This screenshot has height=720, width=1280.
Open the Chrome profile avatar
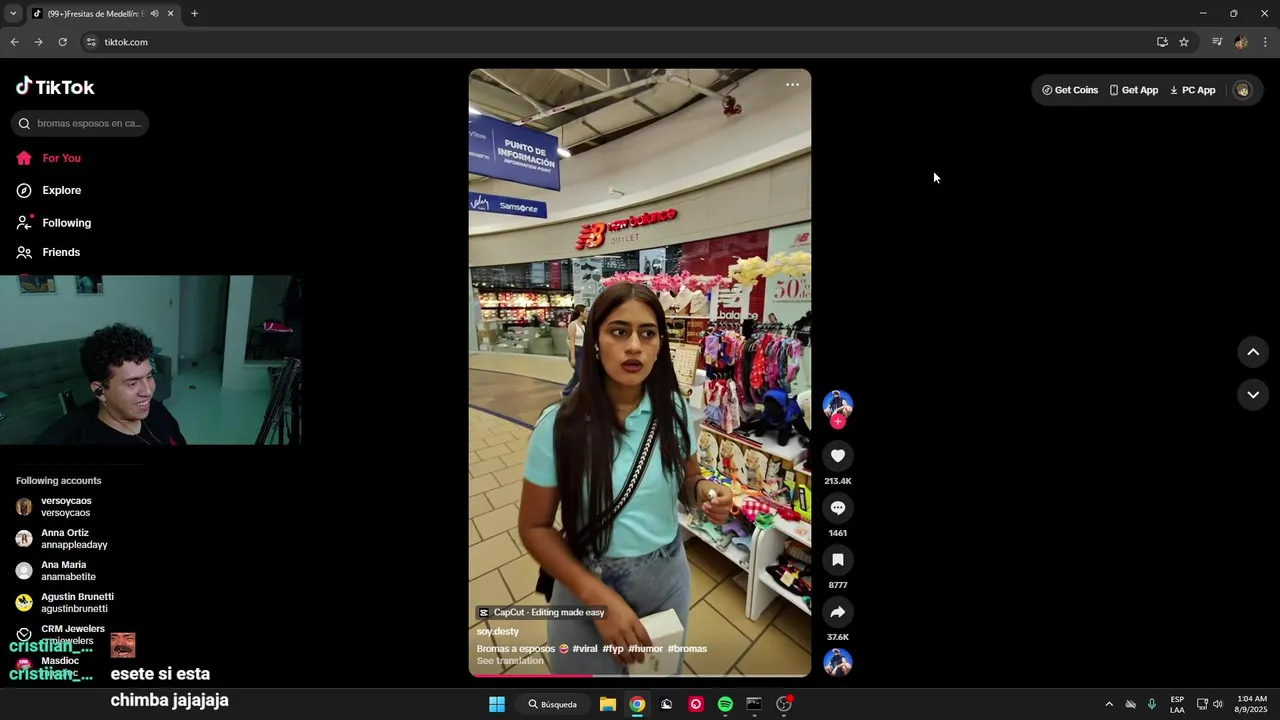coord(1241,42)
